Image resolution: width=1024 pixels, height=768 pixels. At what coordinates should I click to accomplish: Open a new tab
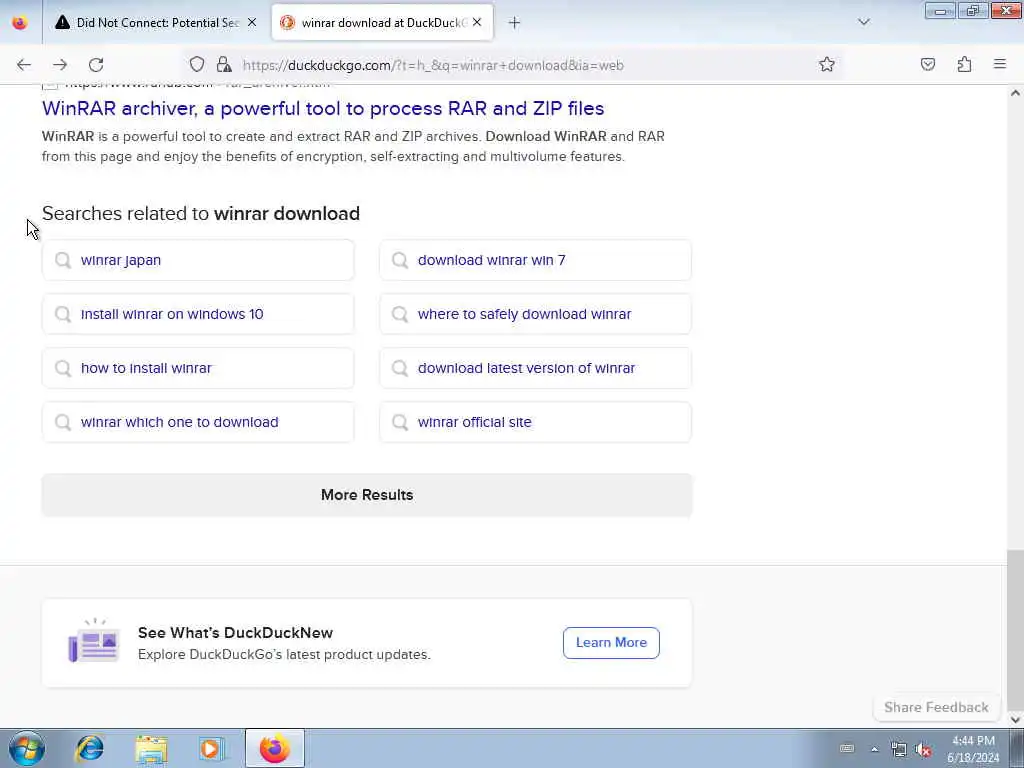[514, 23]
